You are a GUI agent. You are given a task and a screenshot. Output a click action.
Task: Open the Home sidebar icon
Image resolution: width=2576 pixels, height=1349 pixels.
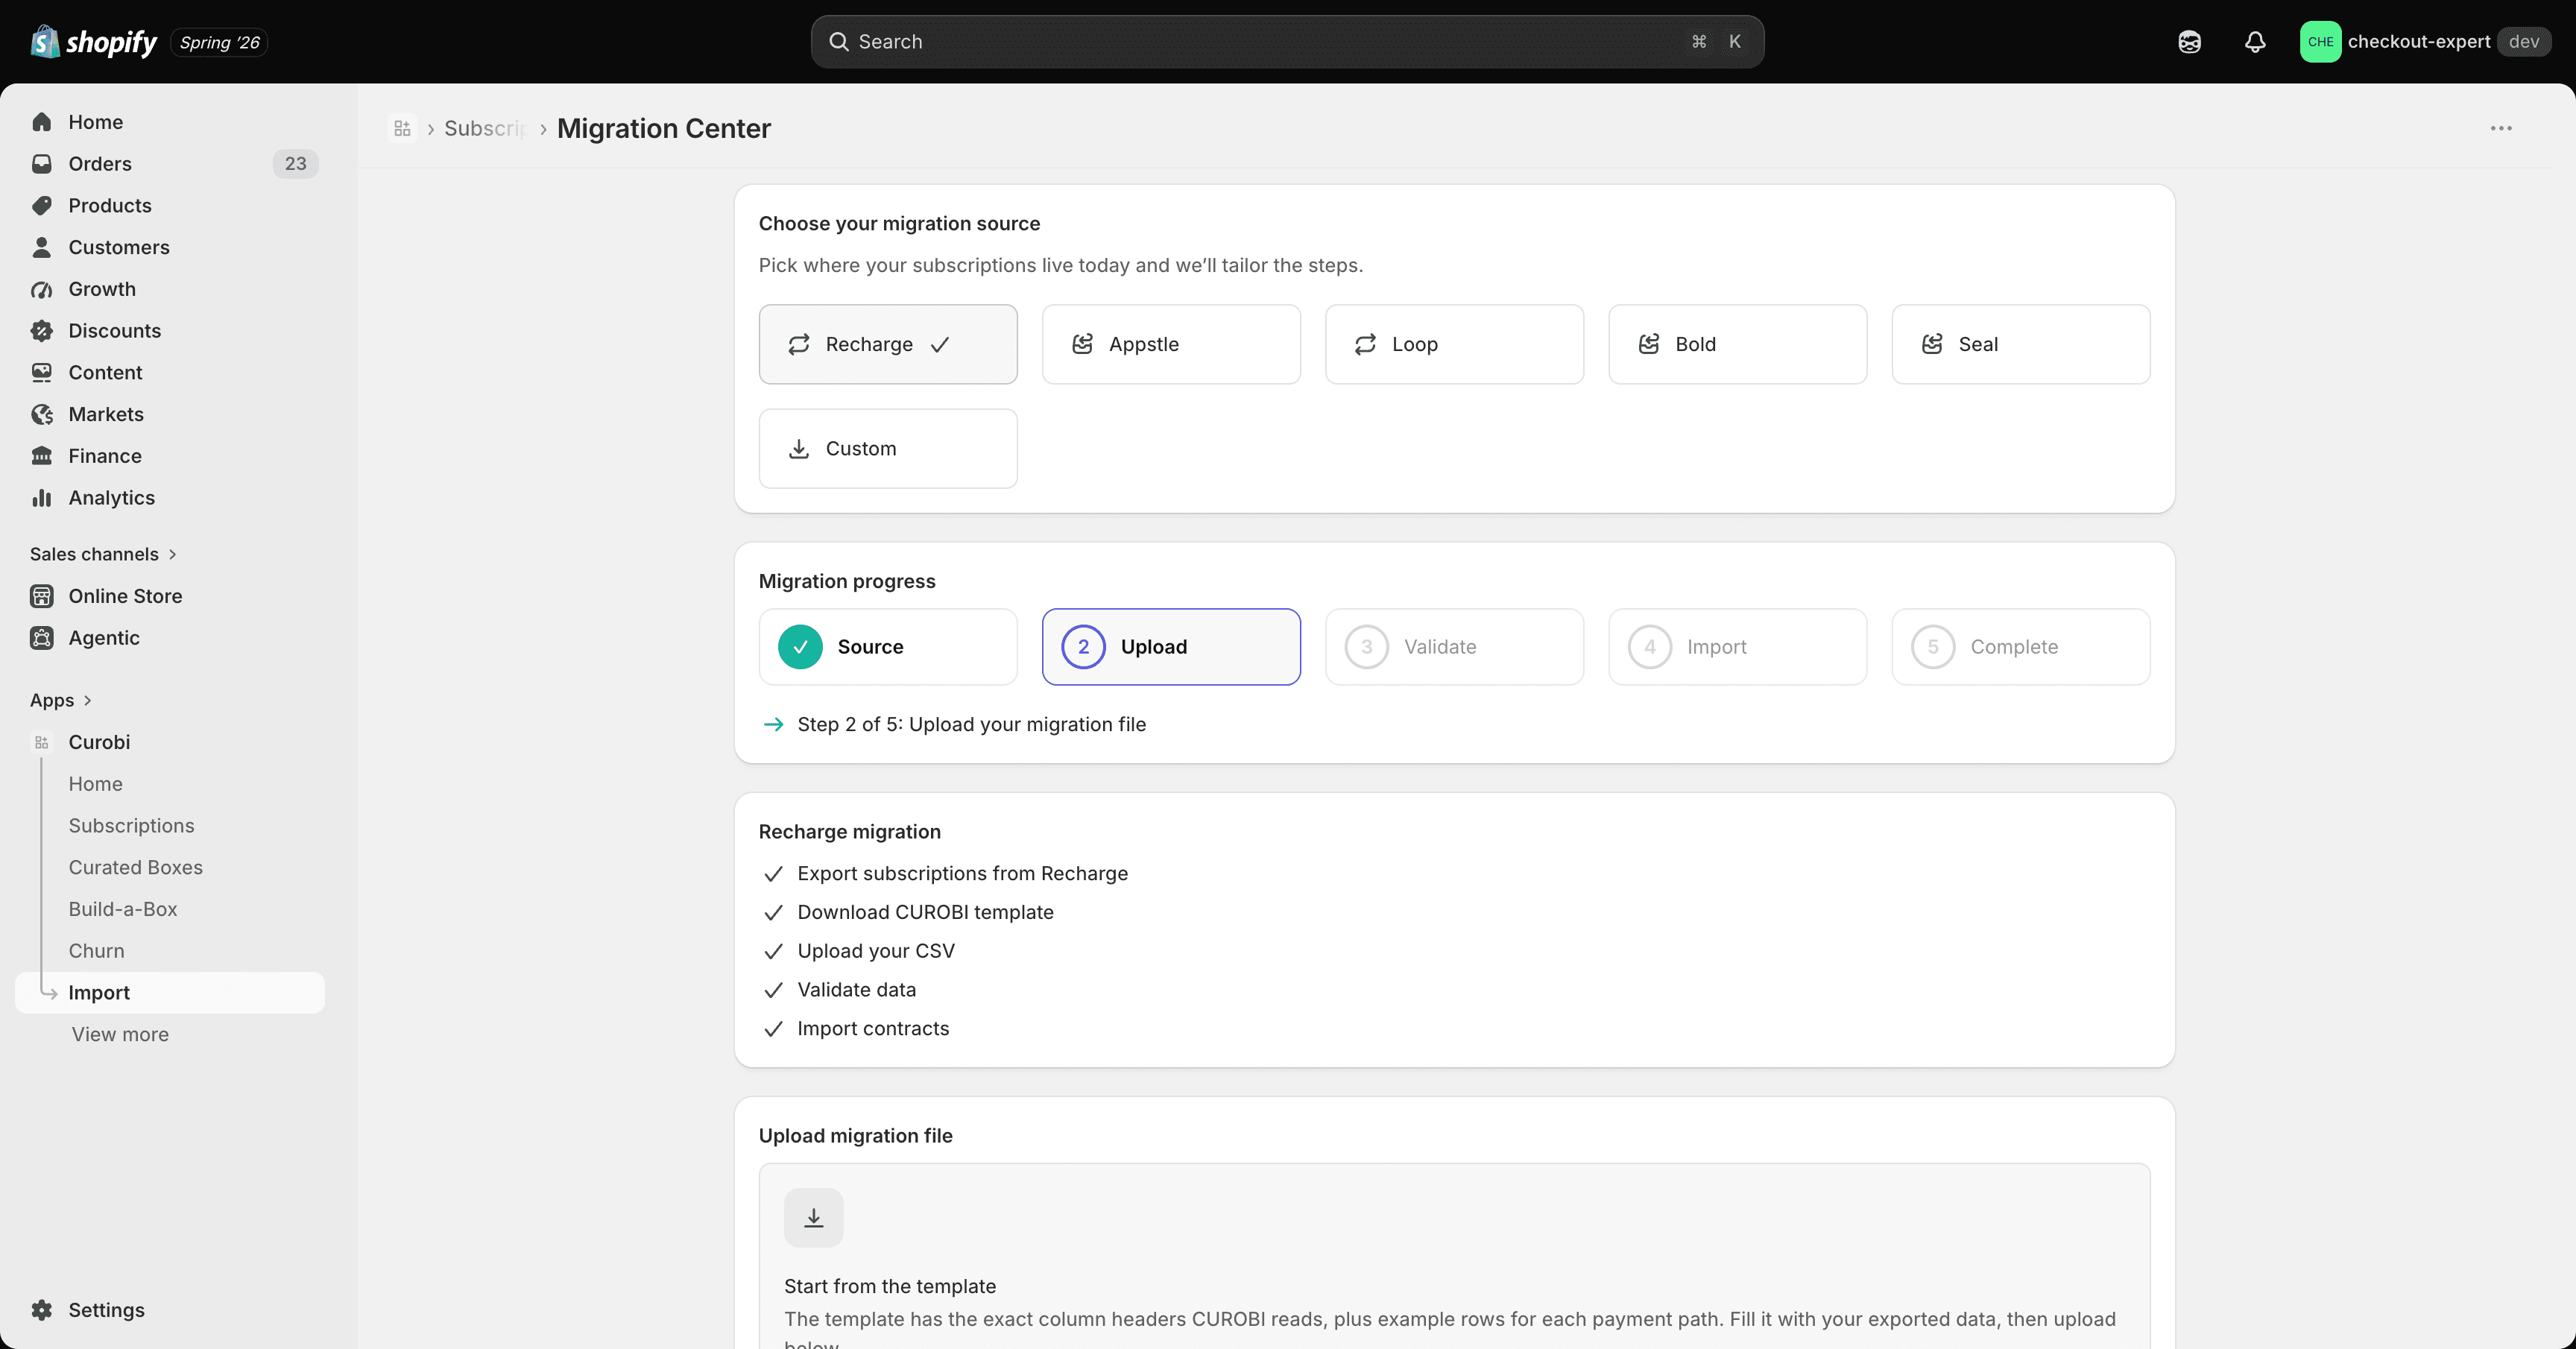tap(41, 122)
